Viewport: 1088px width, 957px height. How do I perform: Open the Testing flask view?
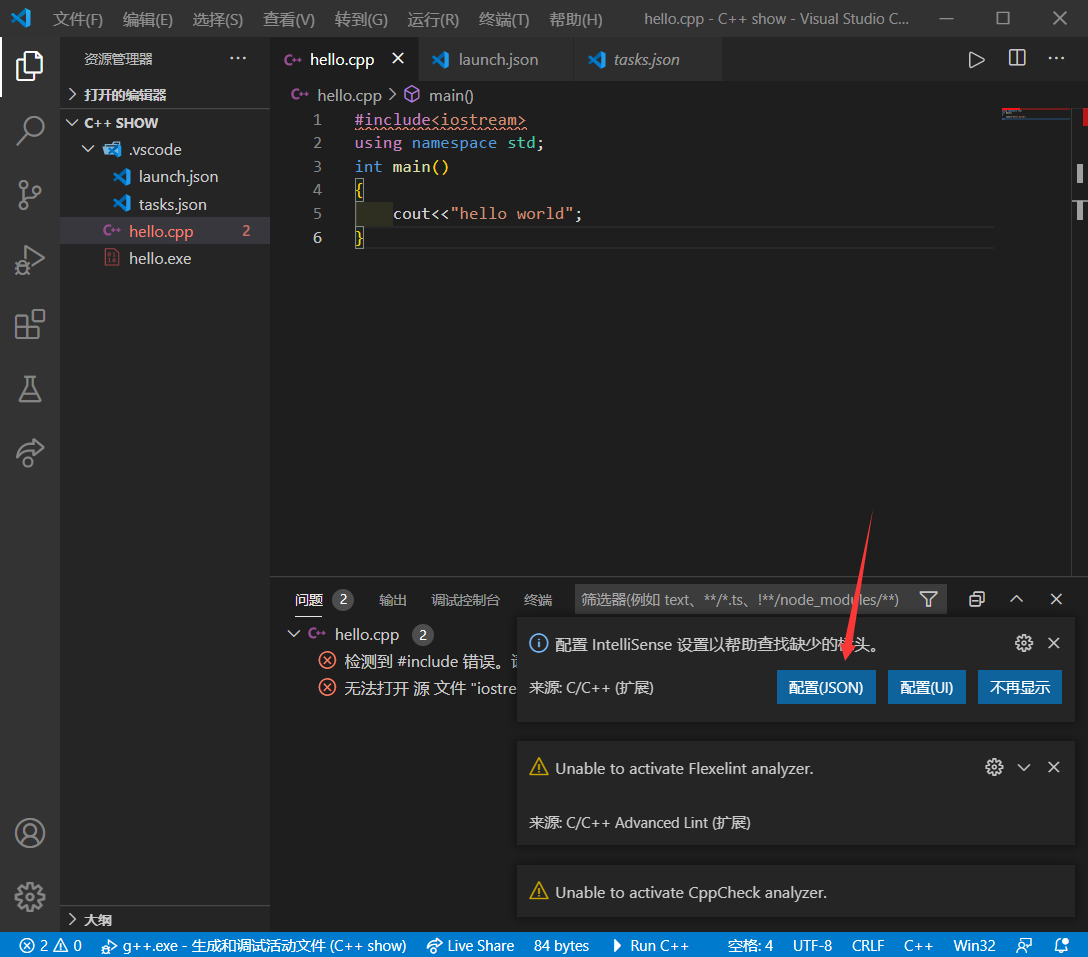(x=29, y=389)
